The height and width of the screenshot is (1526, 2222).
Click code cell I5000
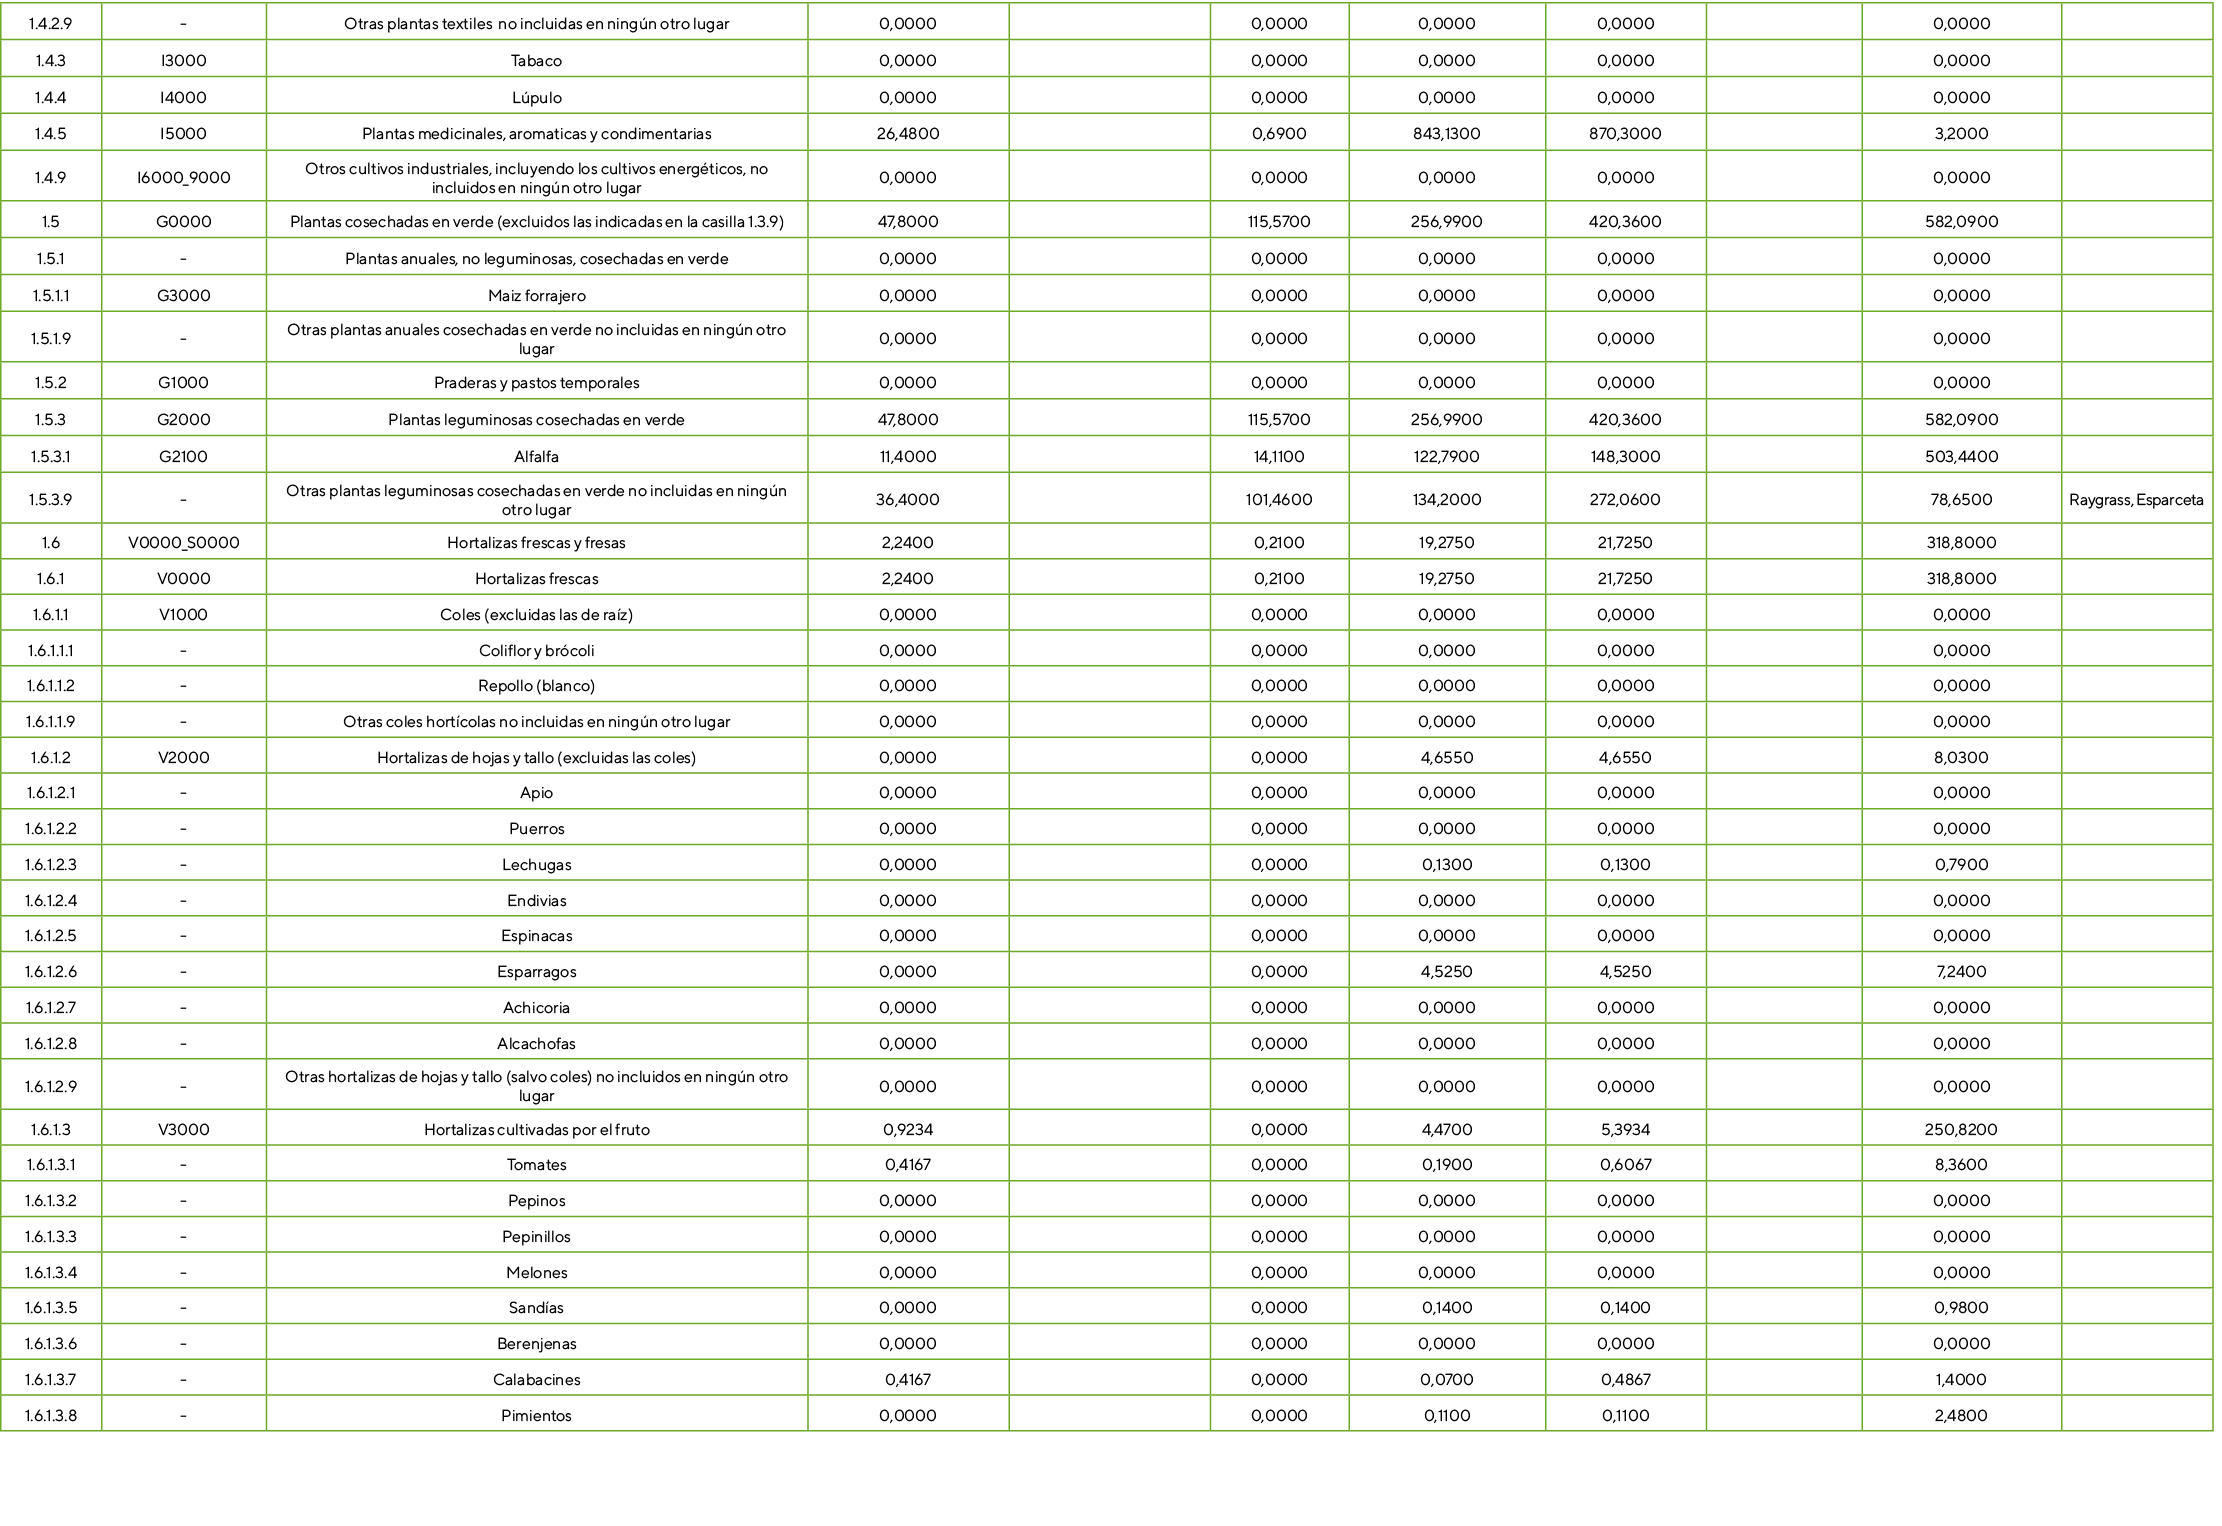tap(183, 134)
